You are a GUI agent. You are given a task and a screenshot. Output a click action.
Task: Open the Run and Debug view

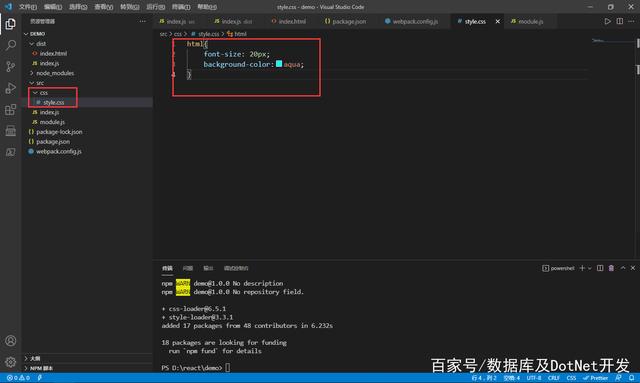click(x=11, y=88)
